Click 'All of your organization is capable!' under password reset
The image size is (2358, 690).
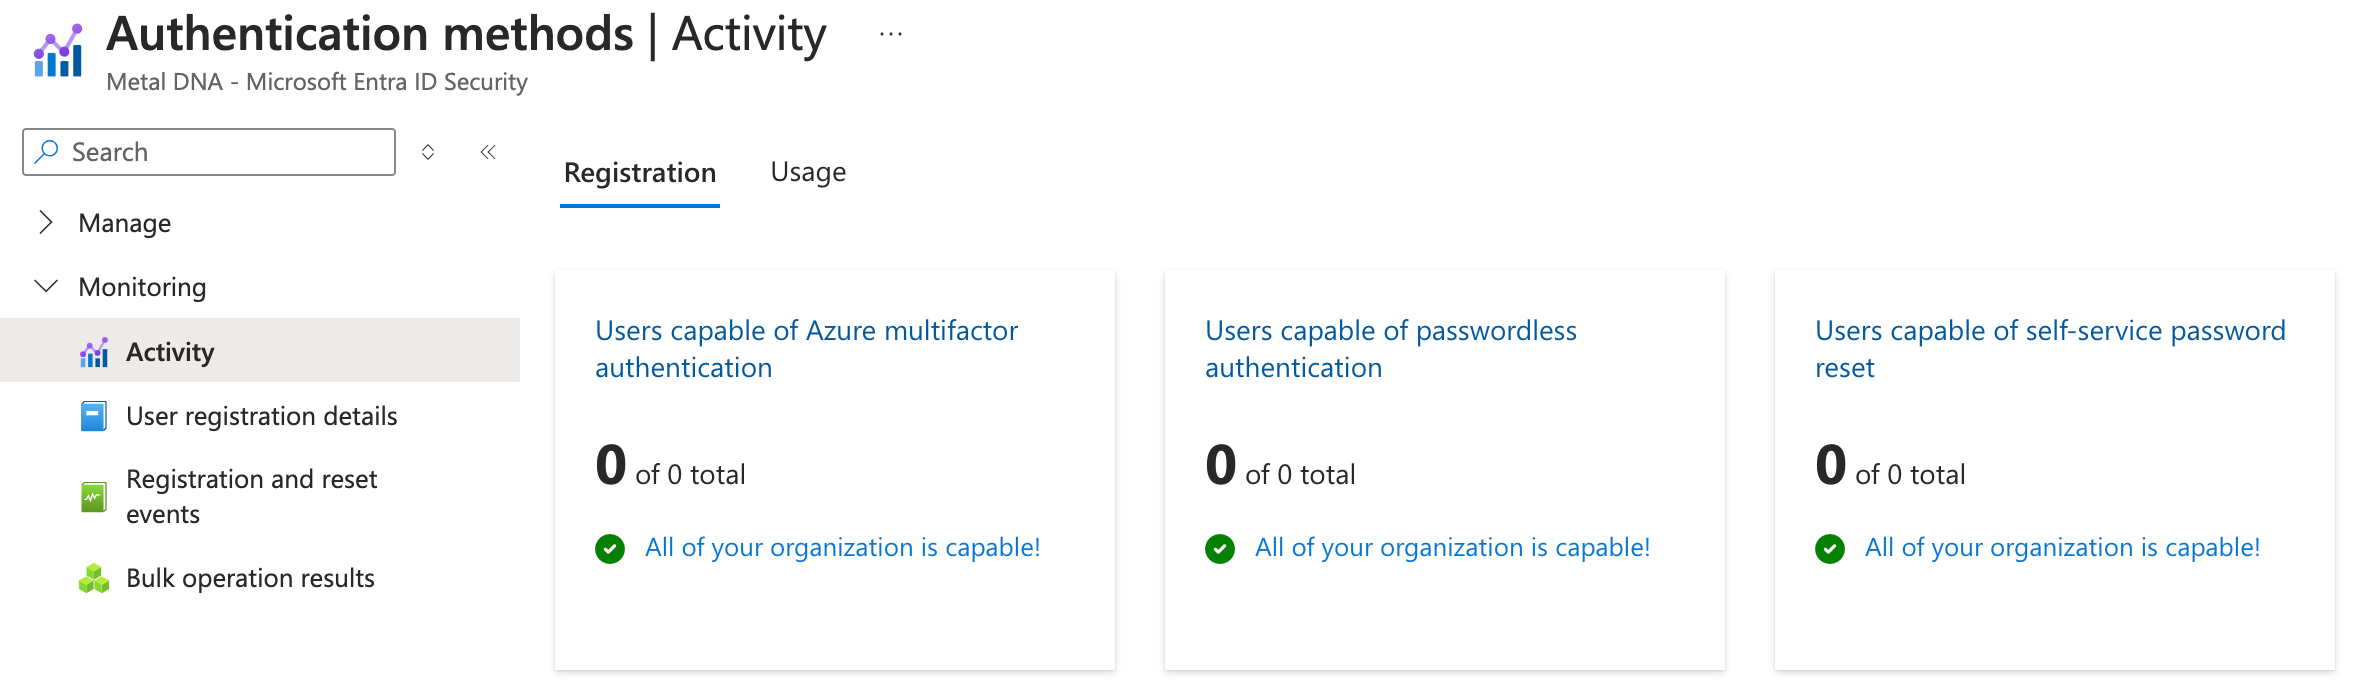[2063, 548]
